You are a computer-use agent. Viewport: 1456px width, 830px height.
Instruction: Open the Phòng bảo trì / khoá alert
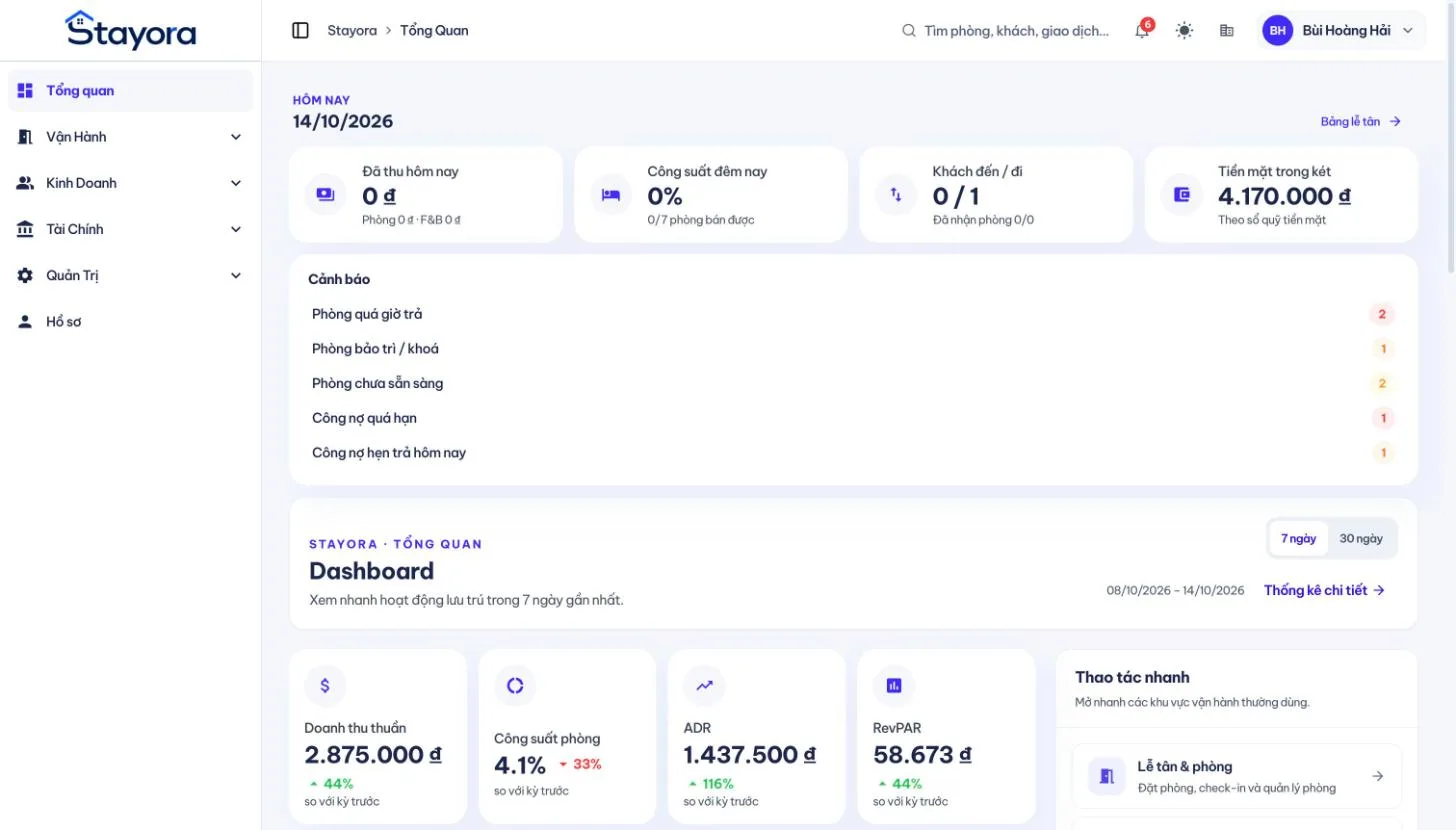853,349
